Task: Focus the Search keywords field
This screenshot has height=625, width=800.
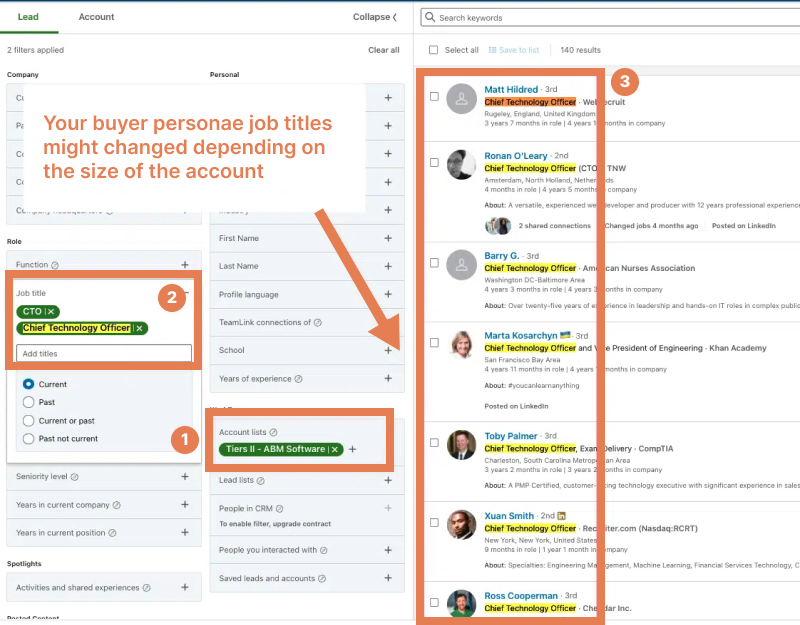Action: tap(610, 17)
